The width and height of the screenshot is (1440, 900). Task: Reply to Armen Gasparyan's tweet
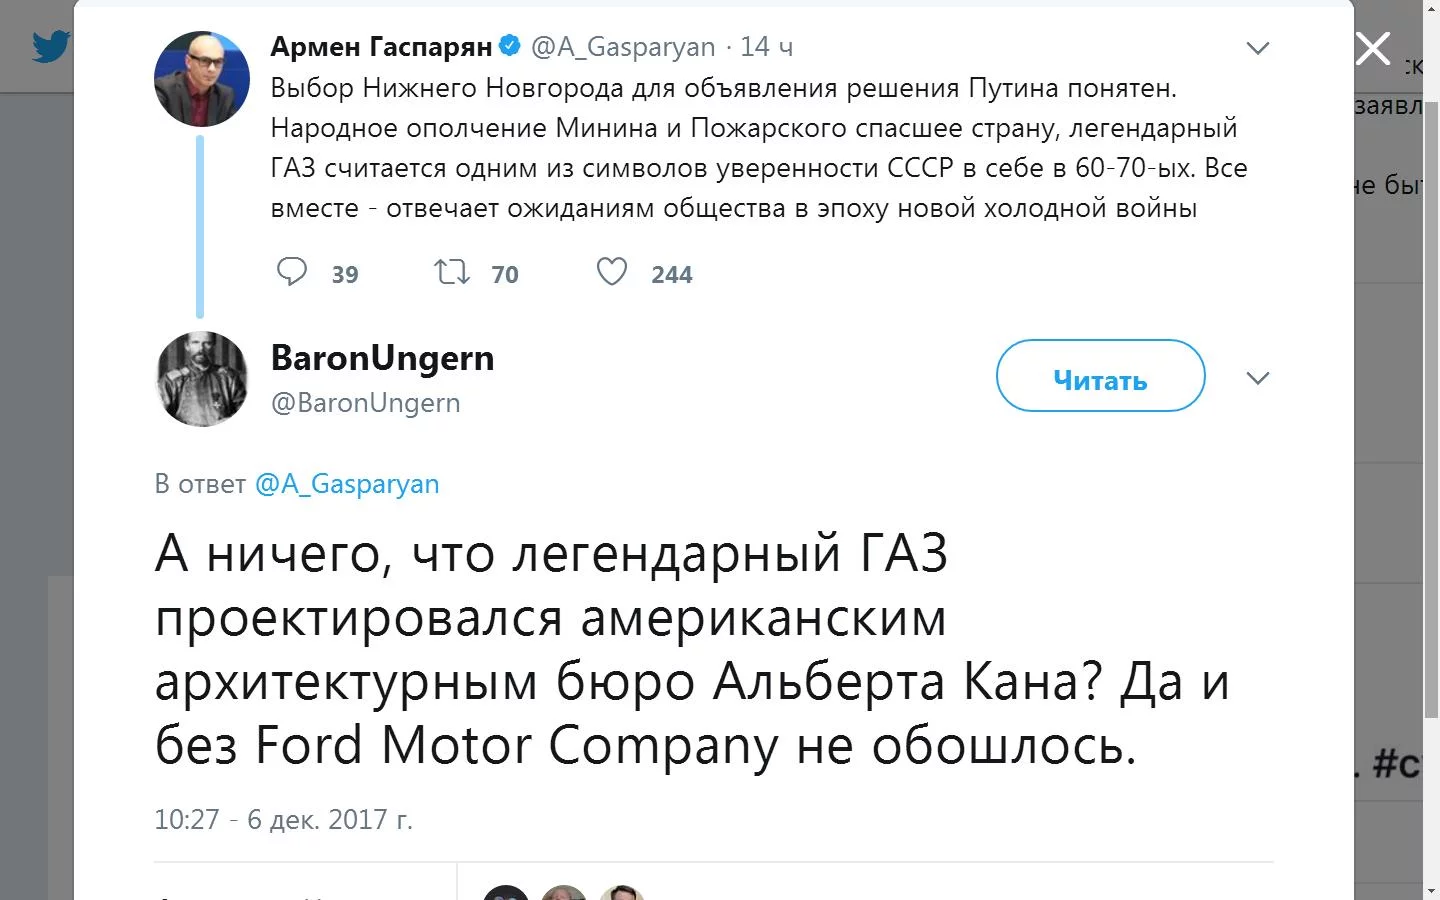(x=292, y=272)
